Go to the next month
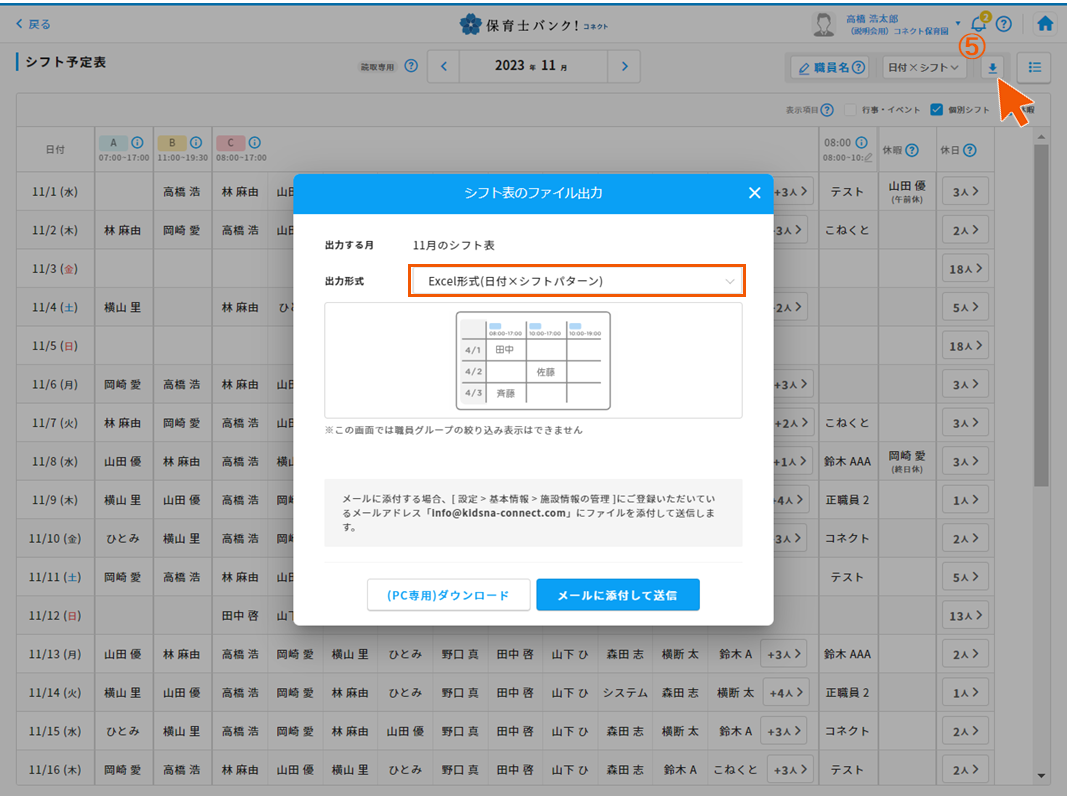1067x800 pixels. [624, 67]
